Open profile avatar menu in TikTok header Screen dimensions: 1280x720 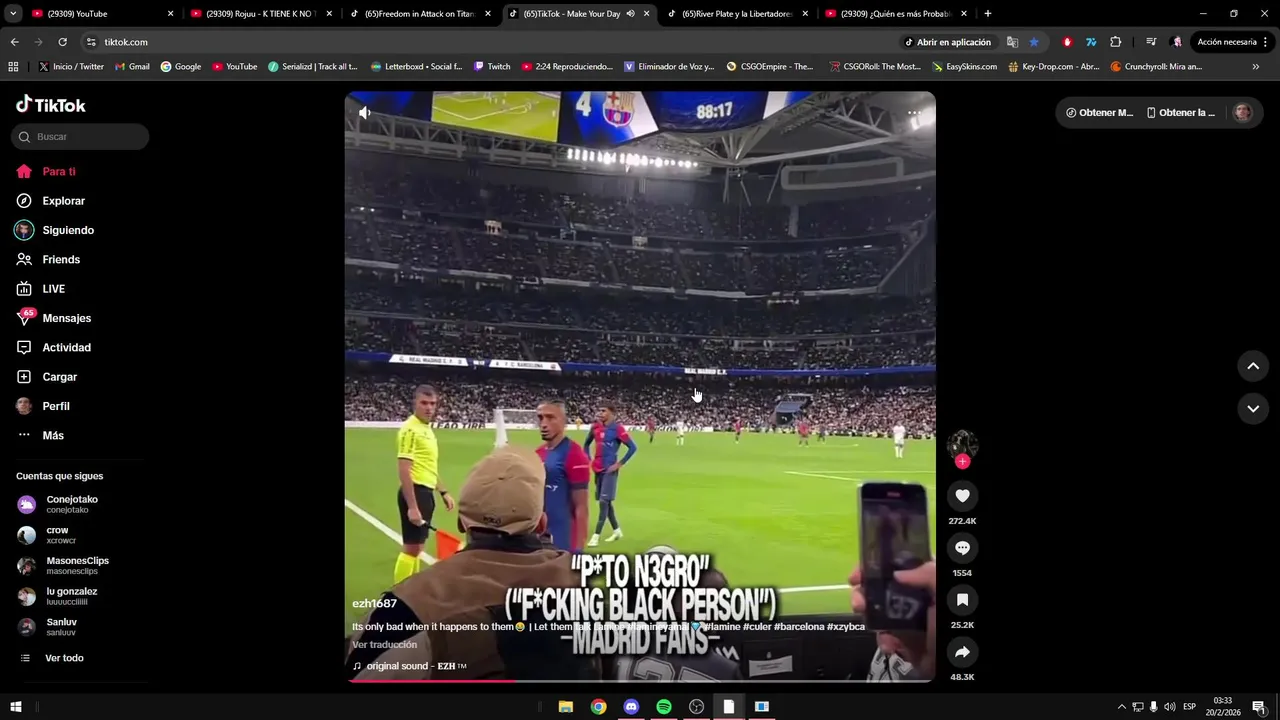click(x=1242, y=113)
